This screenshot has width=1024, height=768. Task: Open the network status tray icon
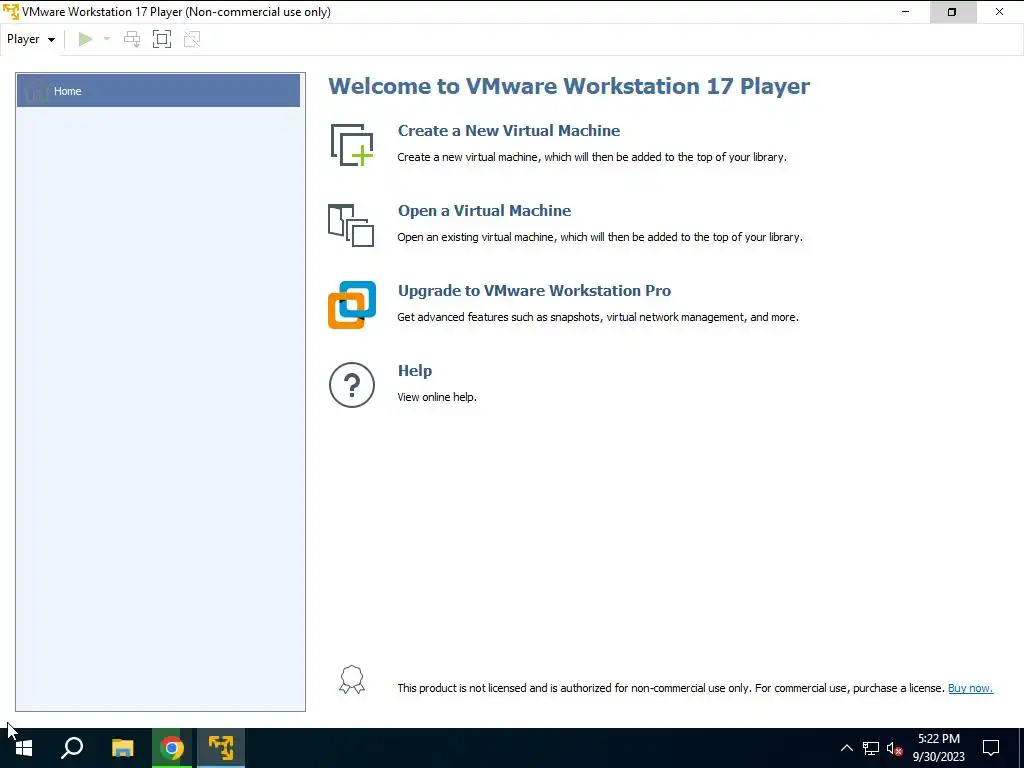(871, 748)
